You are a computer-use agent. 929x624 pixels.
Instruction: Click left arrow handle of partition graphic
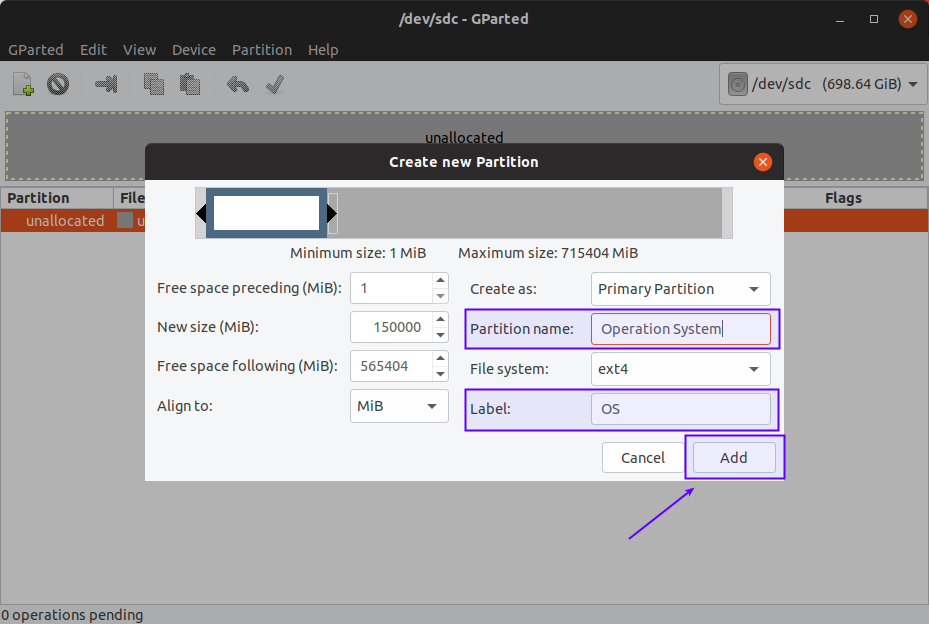coord(201,213)
